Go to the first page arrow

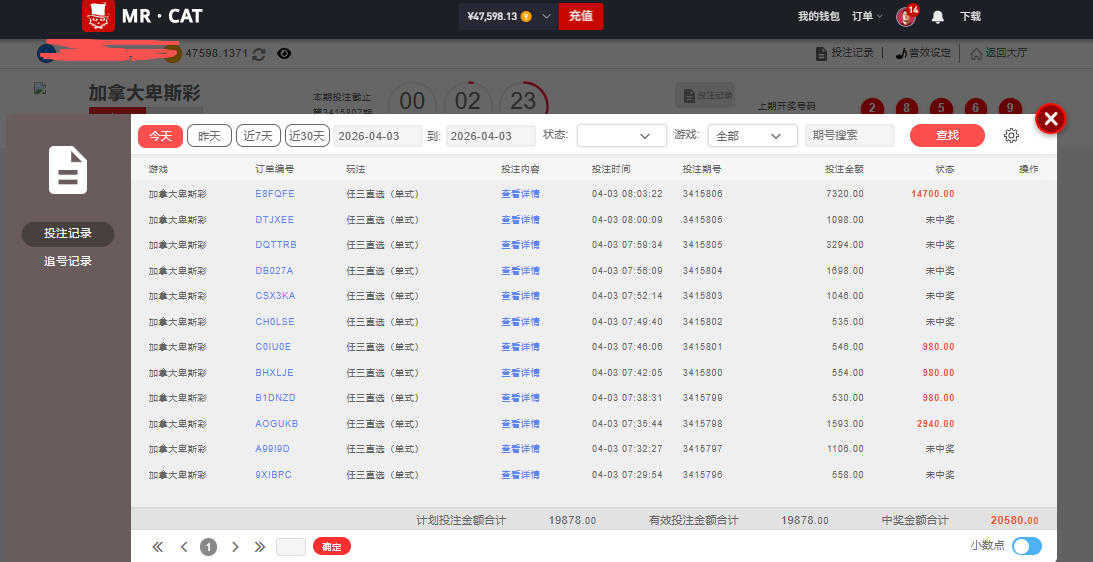coord(157,547)
